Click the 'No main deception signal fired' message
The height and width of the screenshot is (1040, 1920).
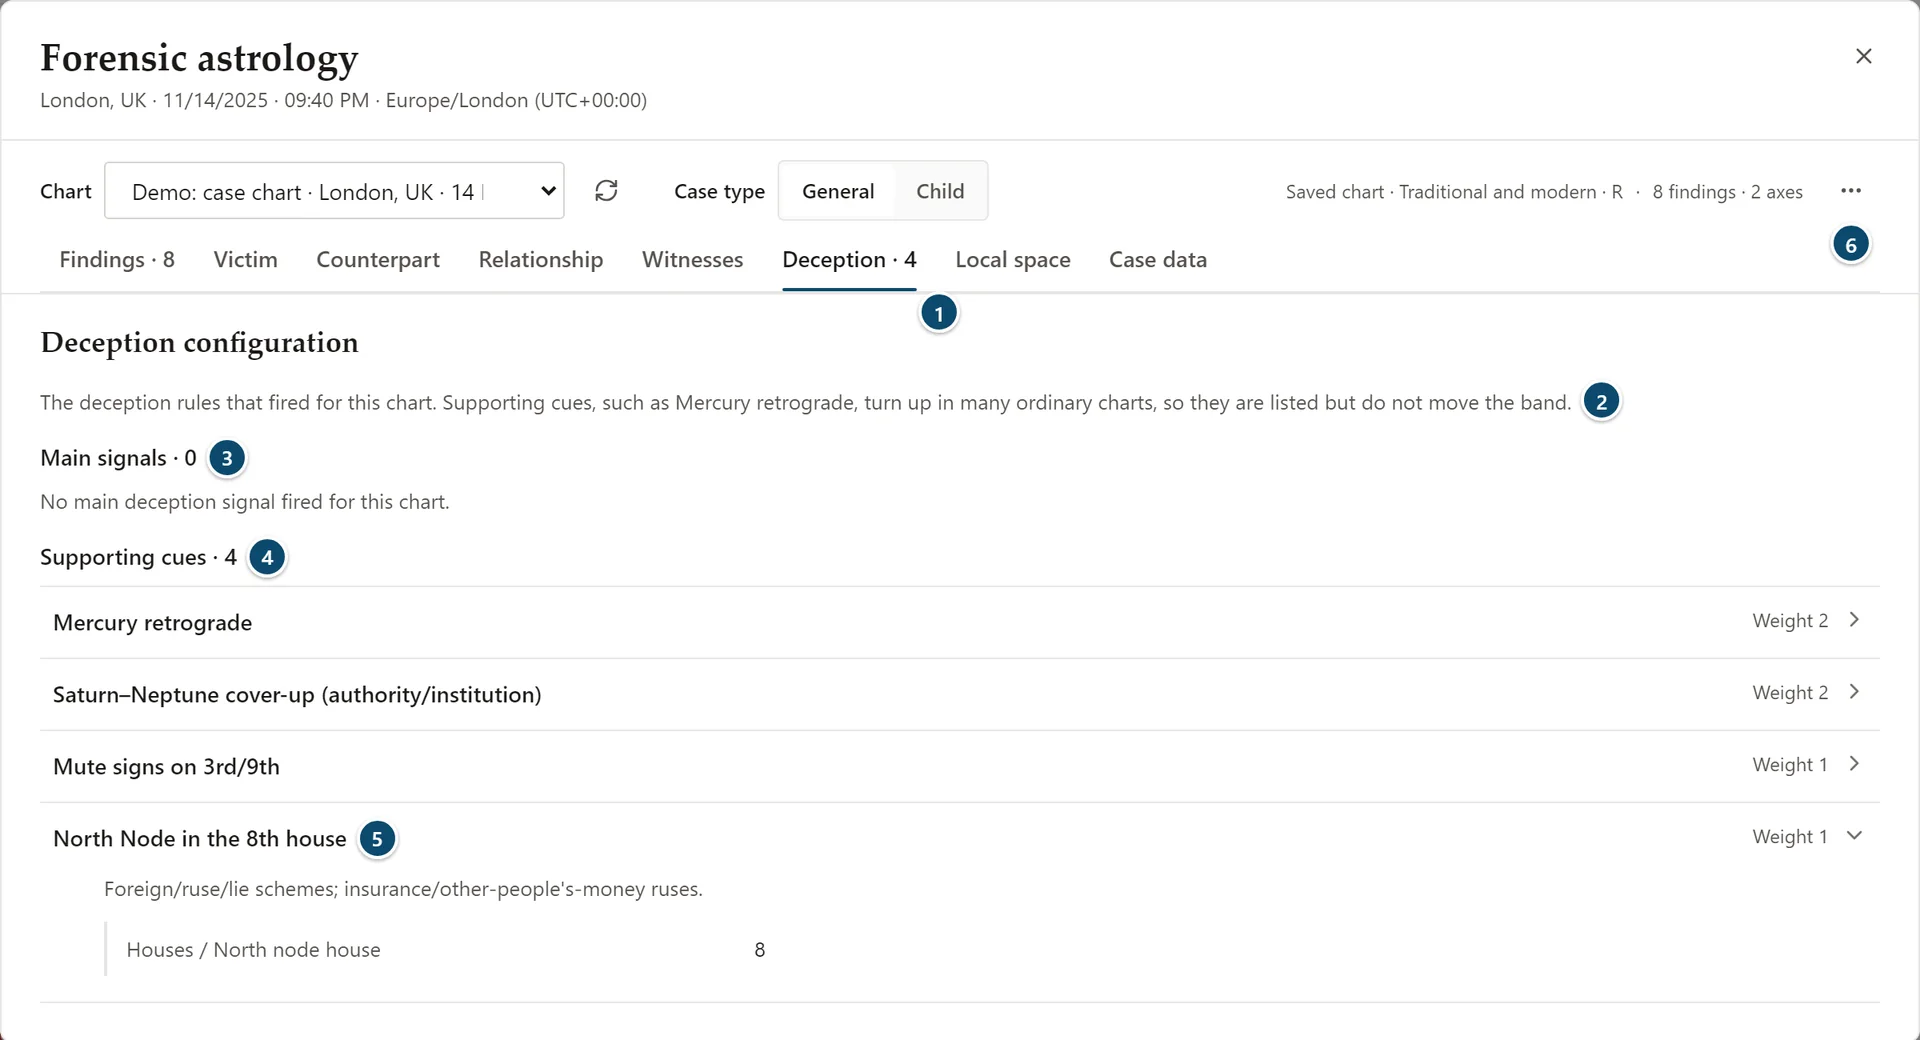(245, 502)
